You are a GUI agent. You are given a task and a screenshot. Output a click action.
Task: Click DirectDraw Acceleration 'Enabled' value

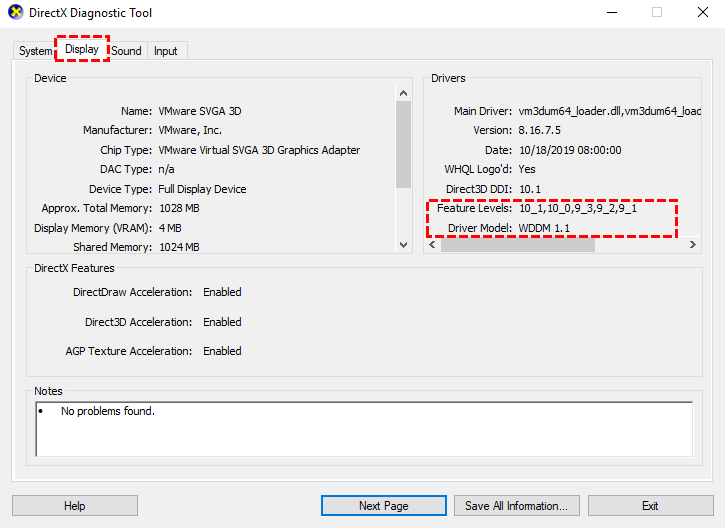tap(222, 292)
